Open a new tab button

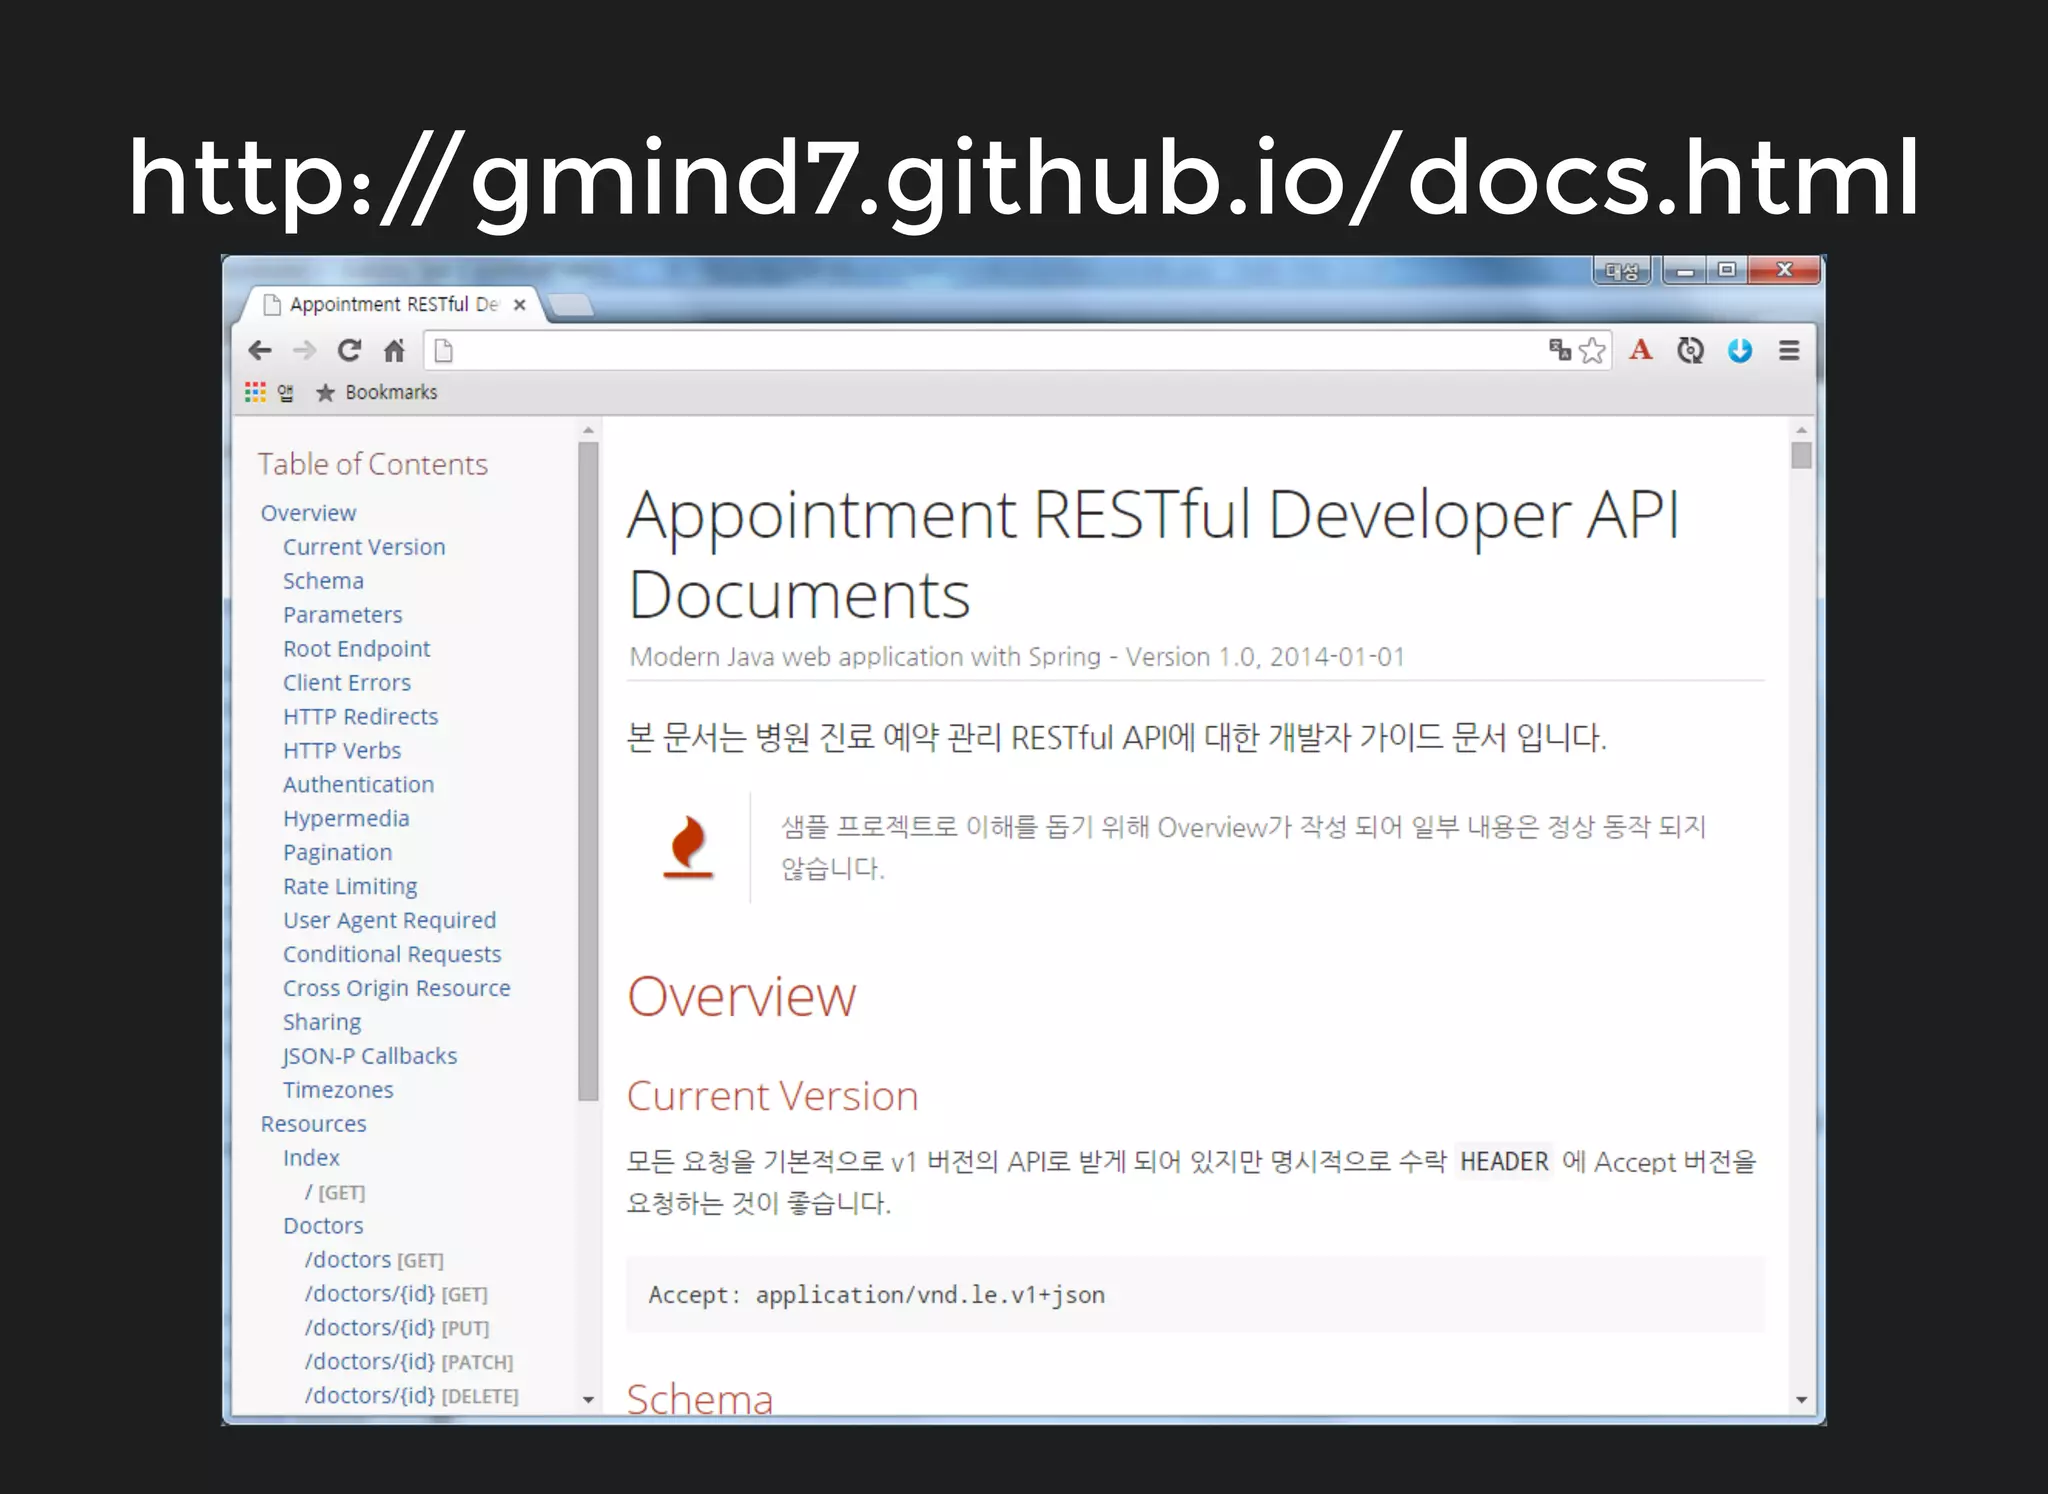click(x=572, y=305)
